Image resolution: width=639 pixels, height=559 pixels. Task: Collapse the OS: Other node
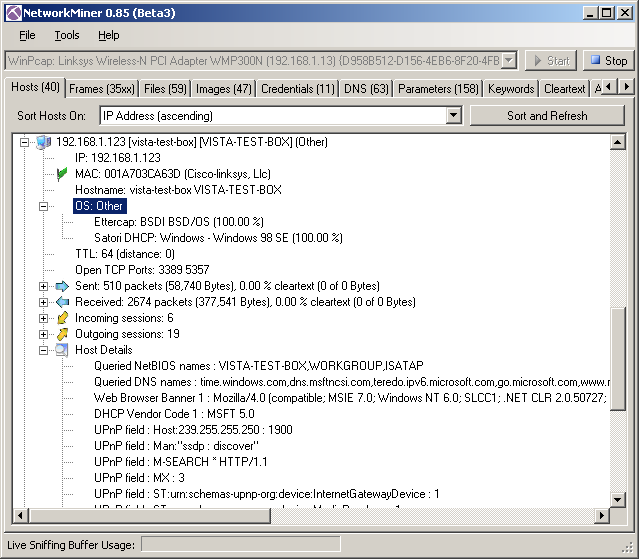[x=44, y=206]
